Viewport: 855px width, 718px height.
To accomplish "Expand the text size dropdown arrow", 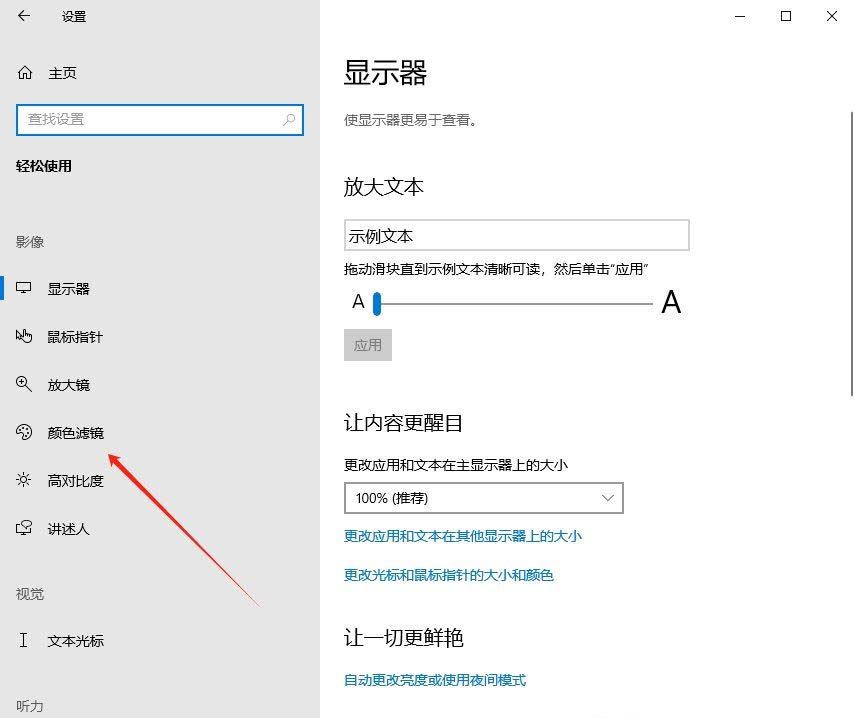I will coord(607,497).
